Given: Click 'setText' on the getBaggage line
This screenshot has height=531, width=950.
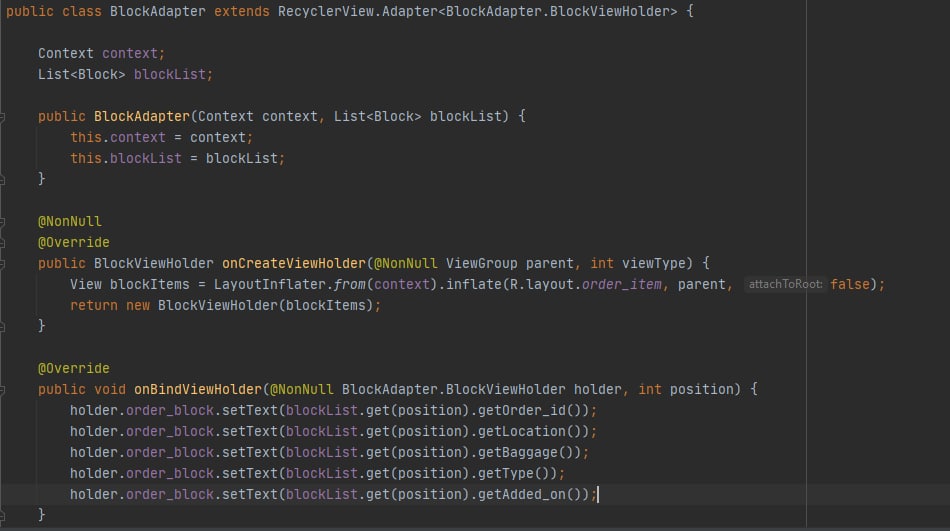Looking at the screenshot, I should point(250,453).
